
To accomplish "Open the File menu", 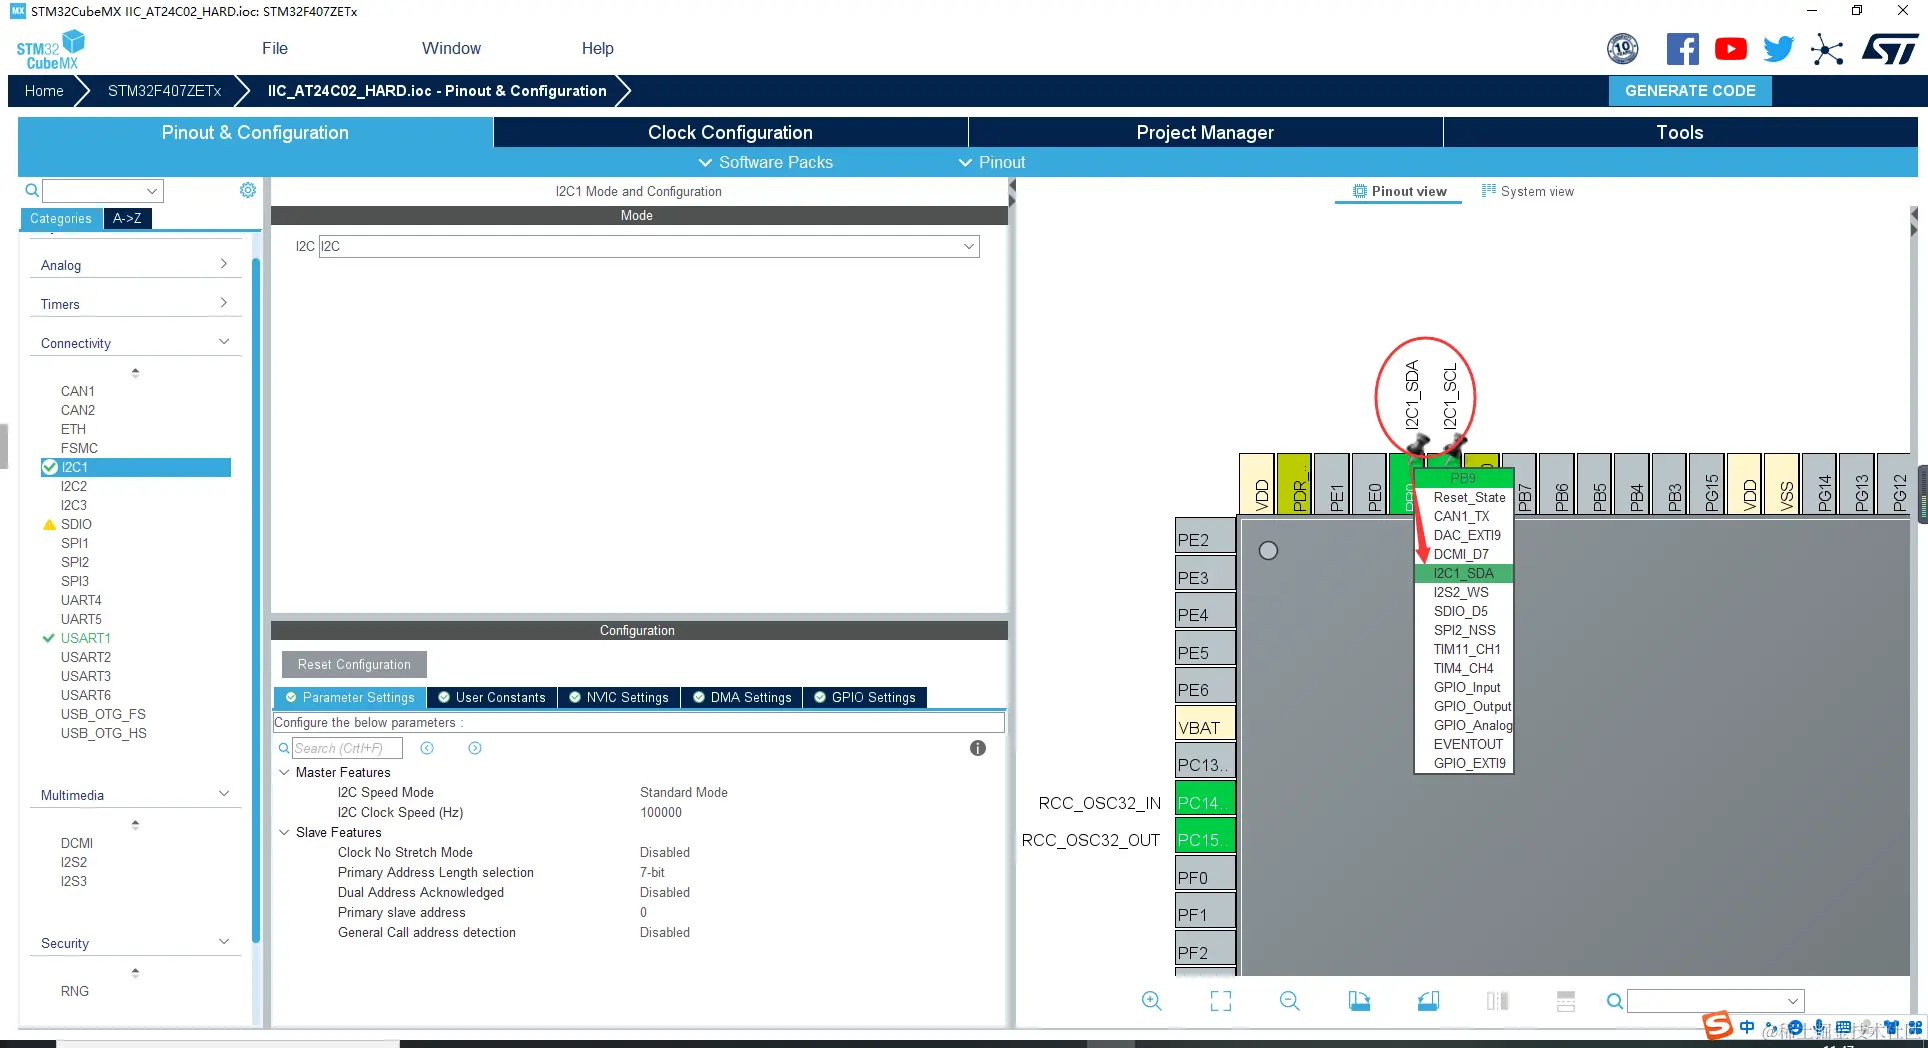I will [x=275, y=48].
